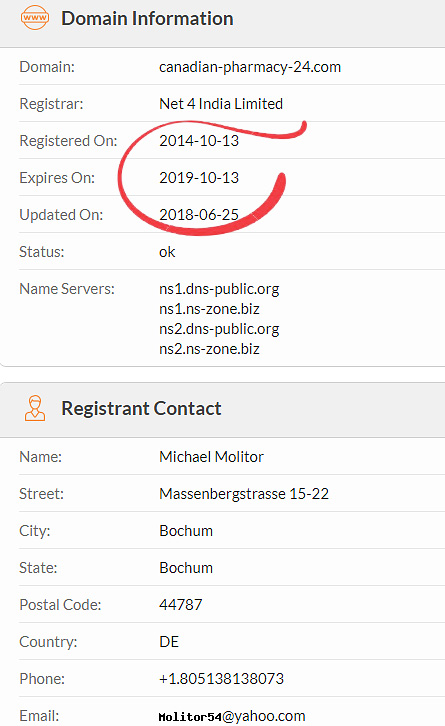Click phone number +1.805138138073
The height and width of the screenshot is (726, 445).
[x=221, y=679]
